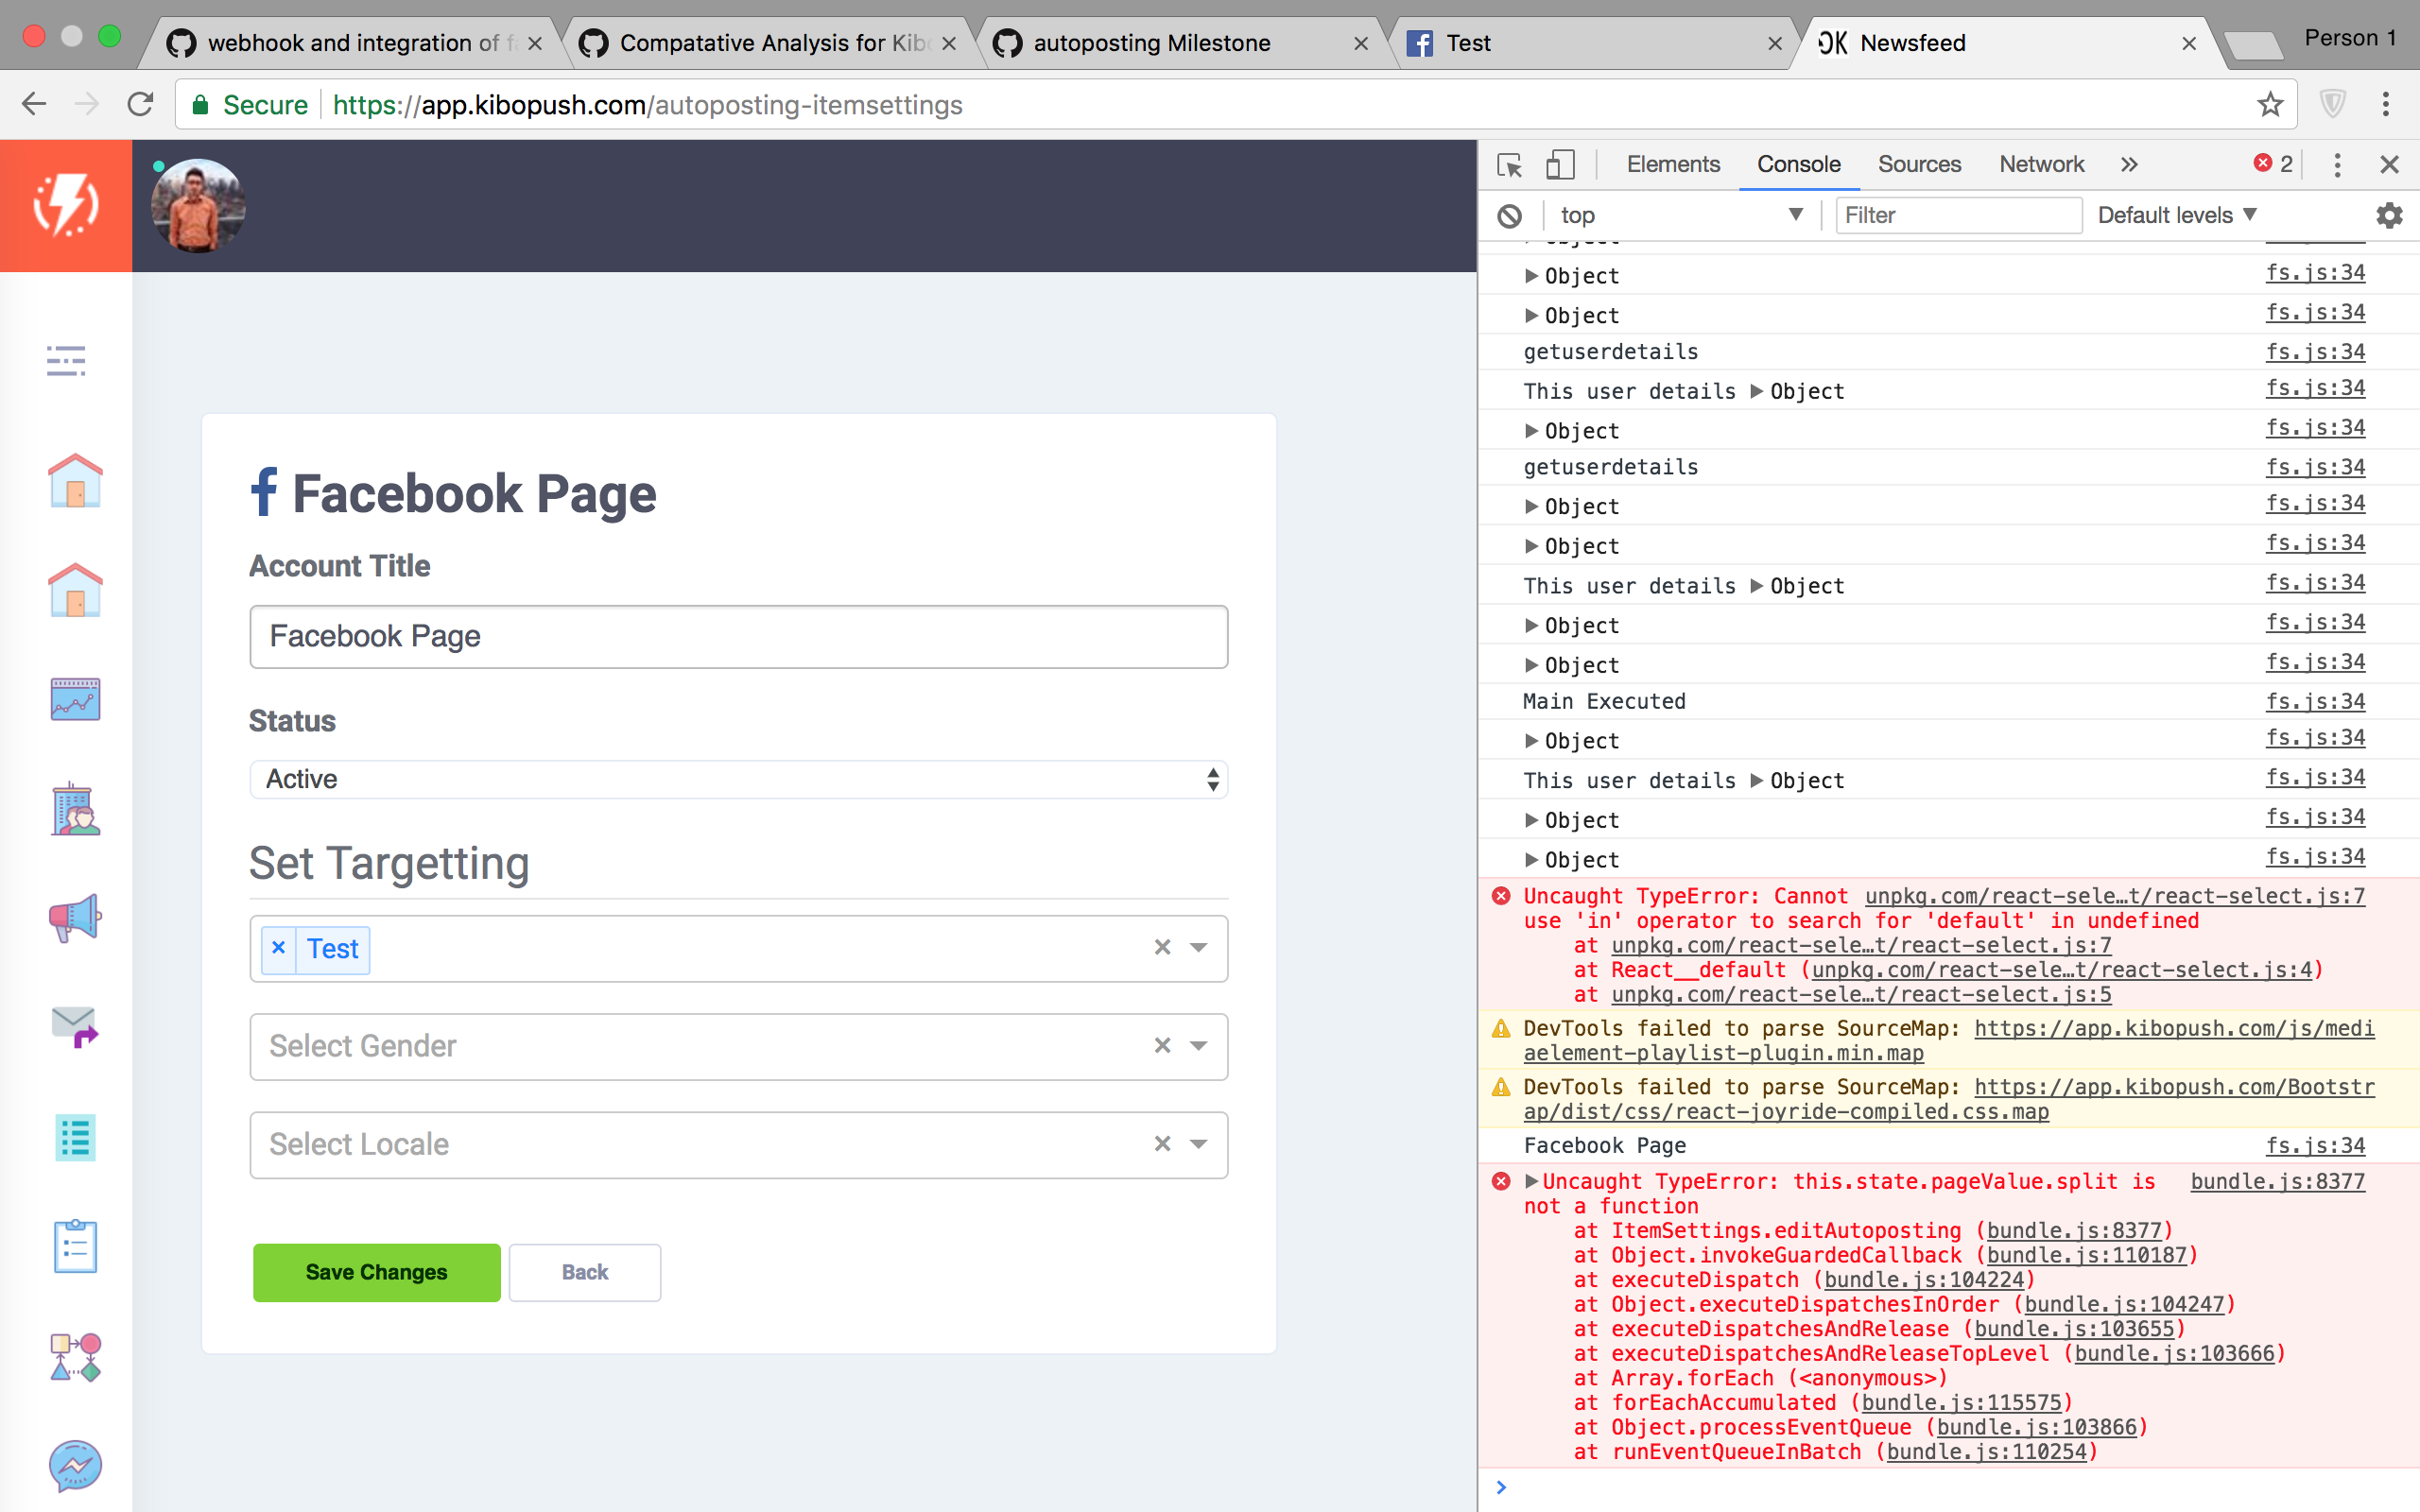Switch to the Network tab
The image size is (2420, 1512).
2041,164
